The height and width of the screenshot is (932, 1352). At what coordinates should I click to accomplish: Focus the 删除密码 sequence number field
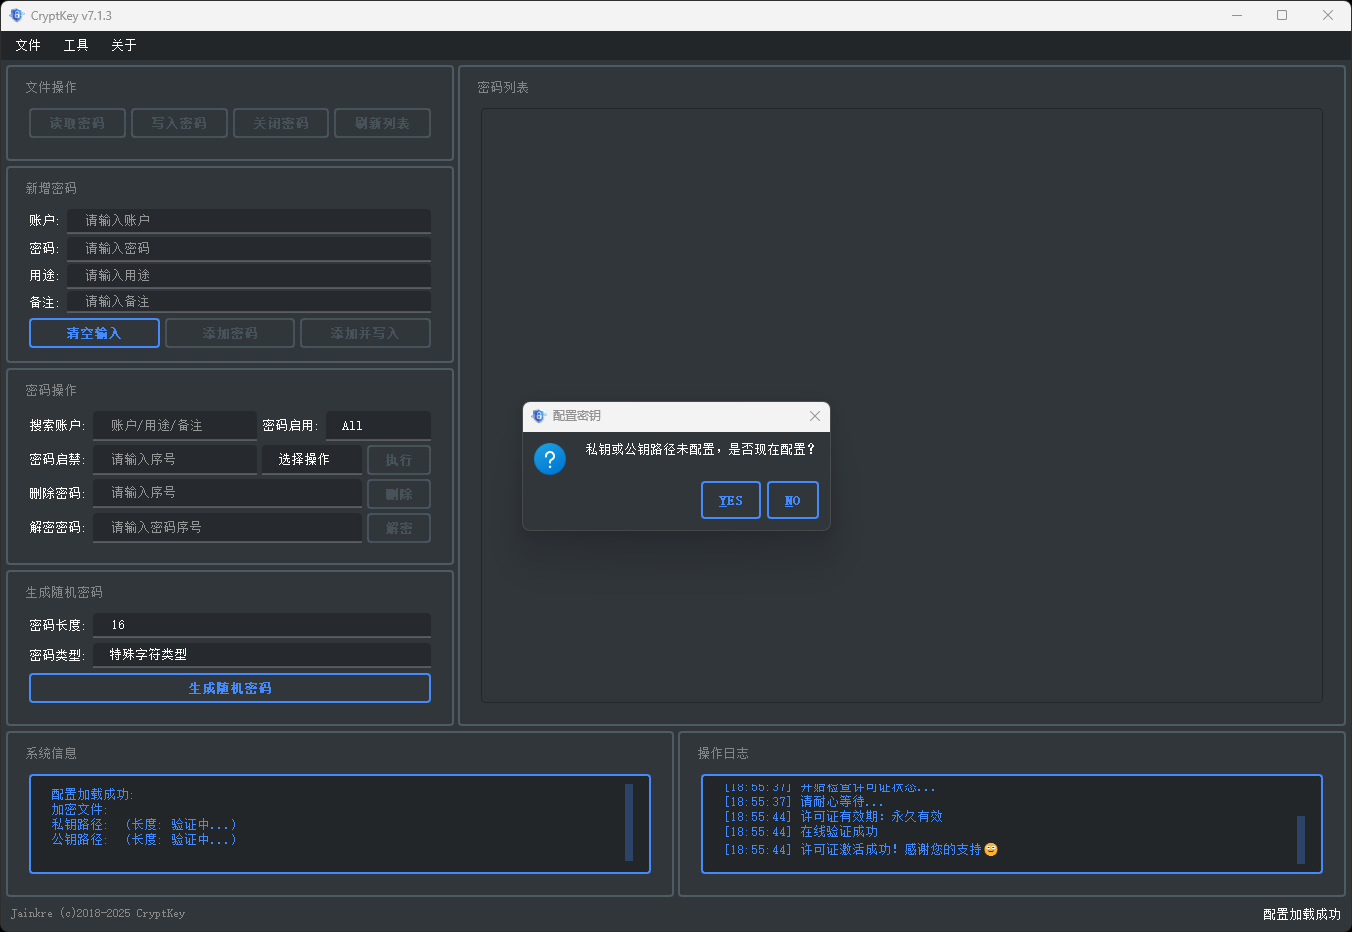point(227,493)
